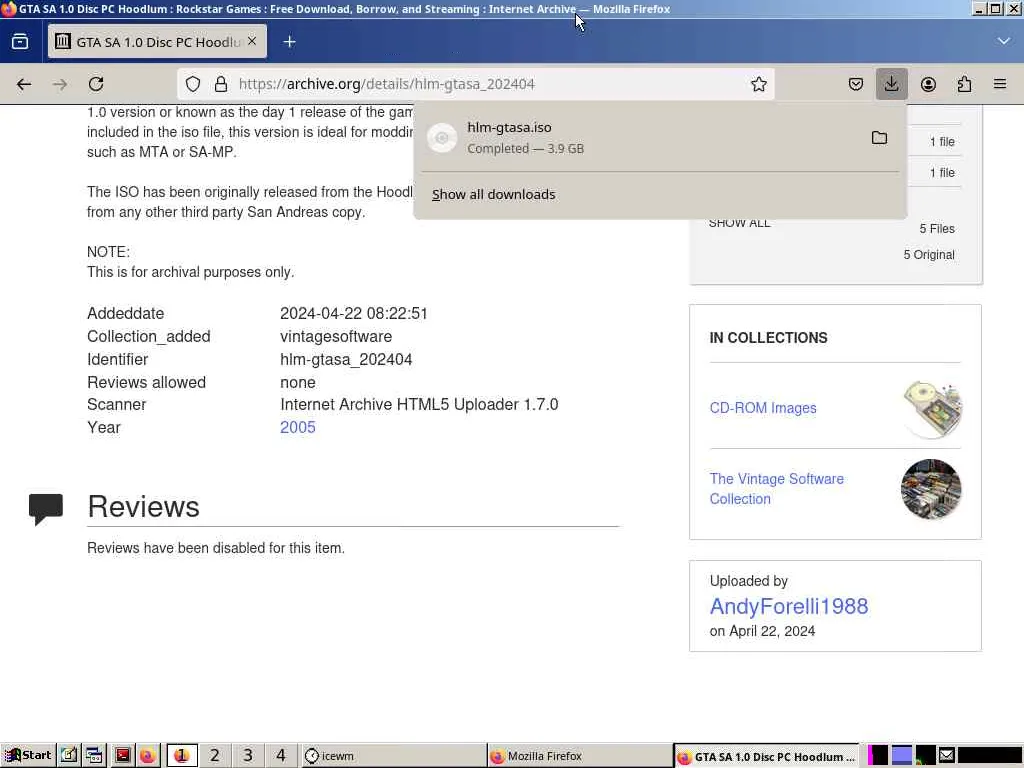Screen dimensions: 1024x768
Task: Launch terminal icon in taskbar
Action: 122,756
